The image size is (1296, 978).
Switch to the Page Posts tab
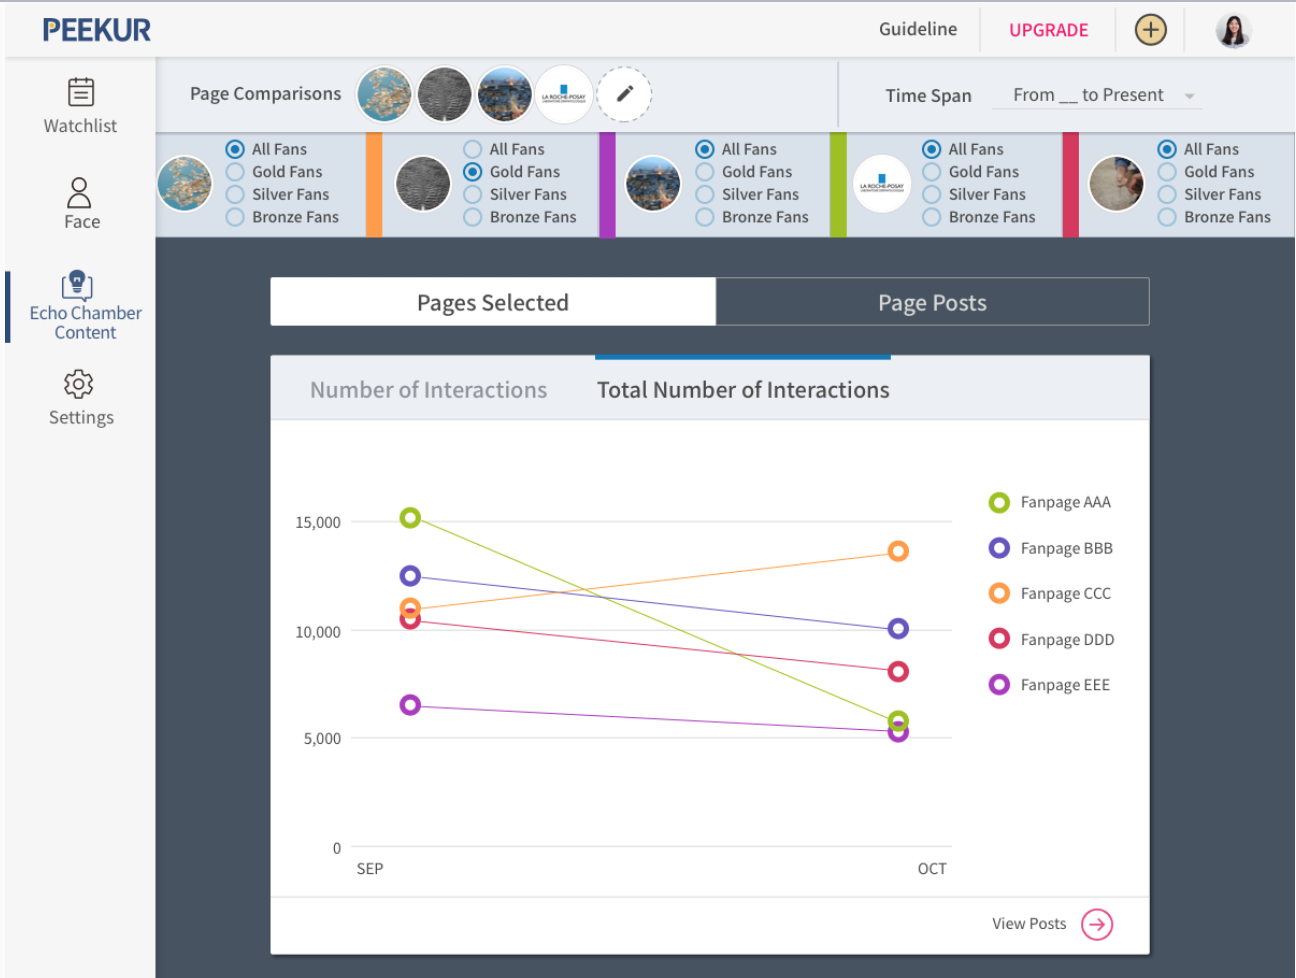coord(932,302)
